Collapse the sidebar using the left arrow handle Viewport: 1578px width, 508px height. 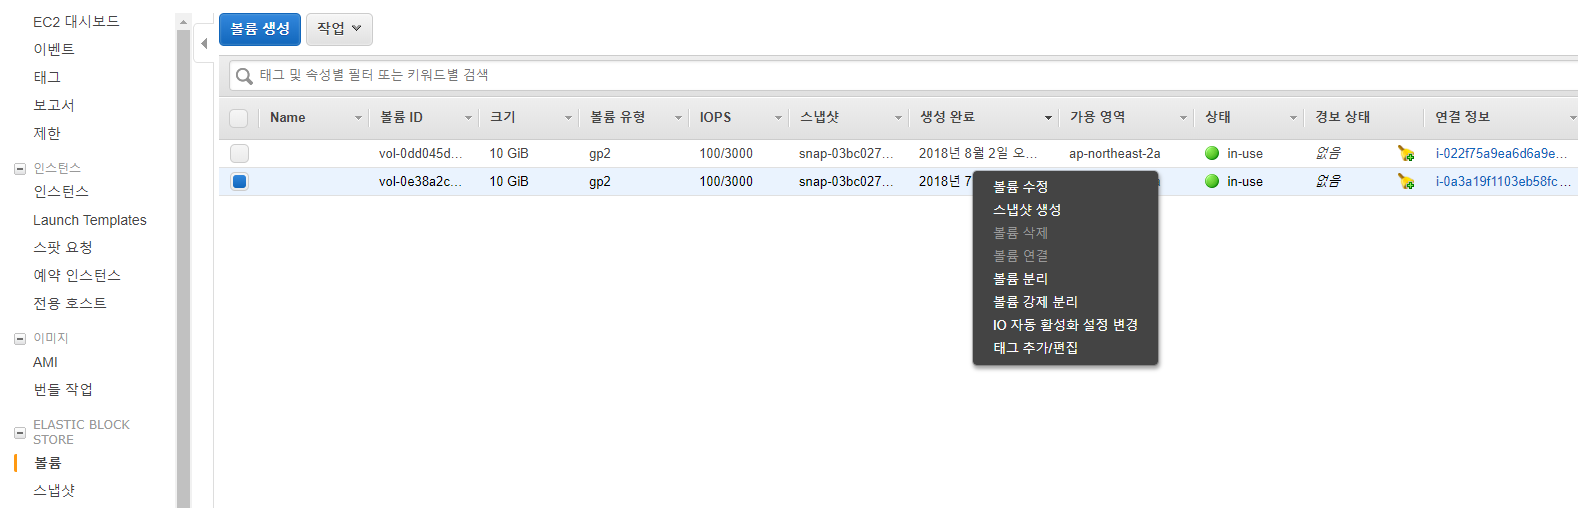pyautogui.click(x=204, y=43)
